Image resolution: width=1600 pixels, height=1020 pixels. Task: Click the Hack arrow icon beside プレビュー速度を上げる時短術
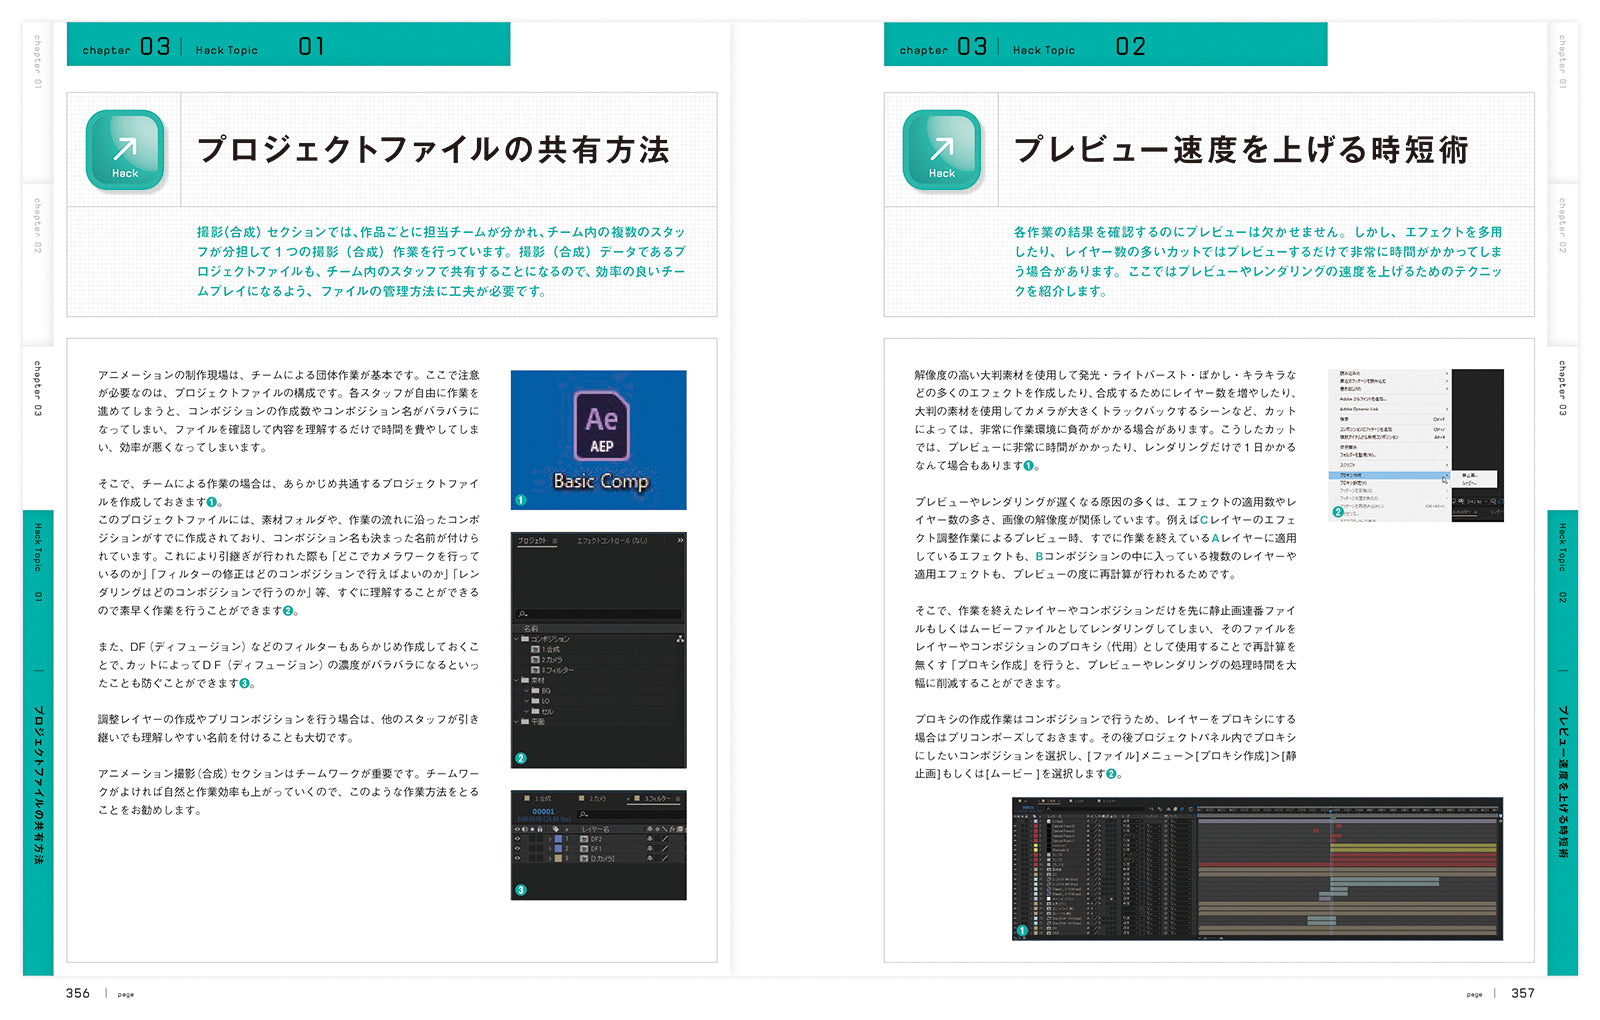[942, 150]
